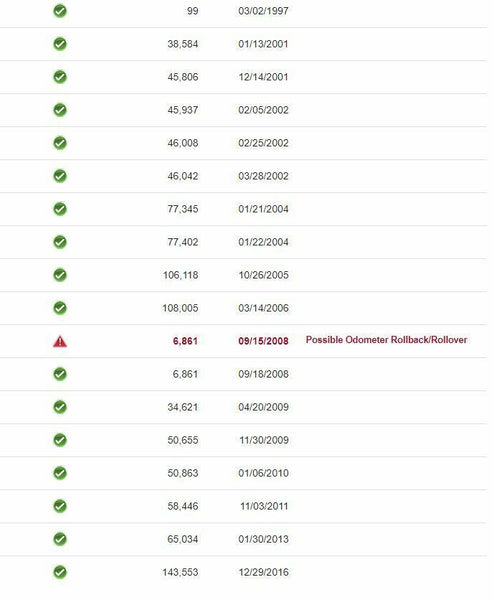Click the check icon next to 106,118
This screenshot has height=600, width=494.
point(60,275)
